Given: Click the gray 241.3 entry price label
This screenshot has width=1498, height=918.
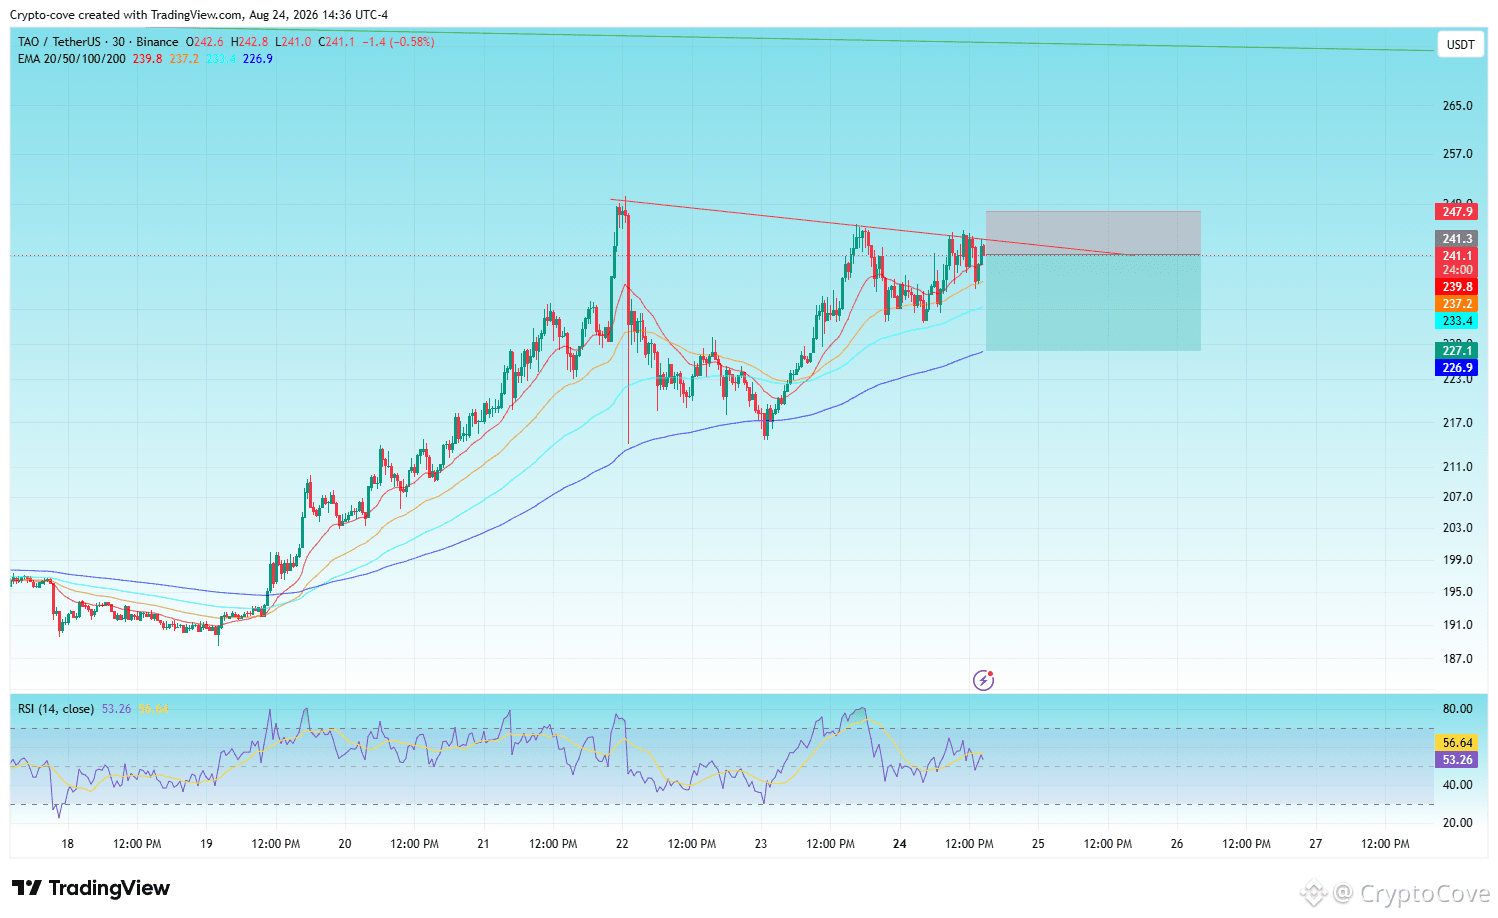Looking at the screenshot, I should [1457, 239].
